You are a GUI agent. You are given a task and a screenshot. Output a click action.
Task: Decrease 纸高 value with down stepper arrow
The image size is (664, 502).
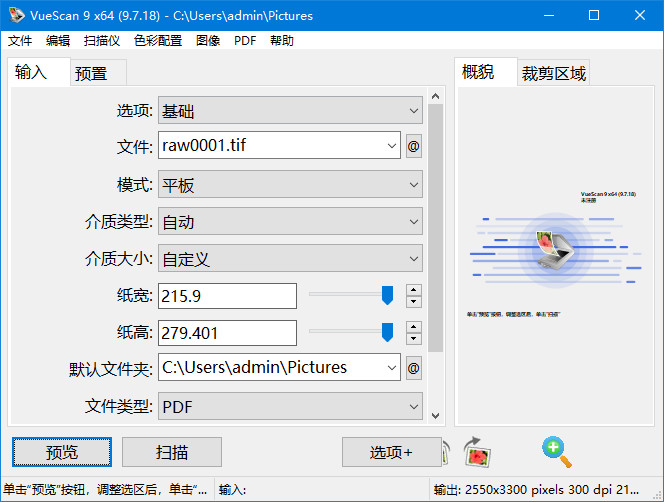point(414,339)
